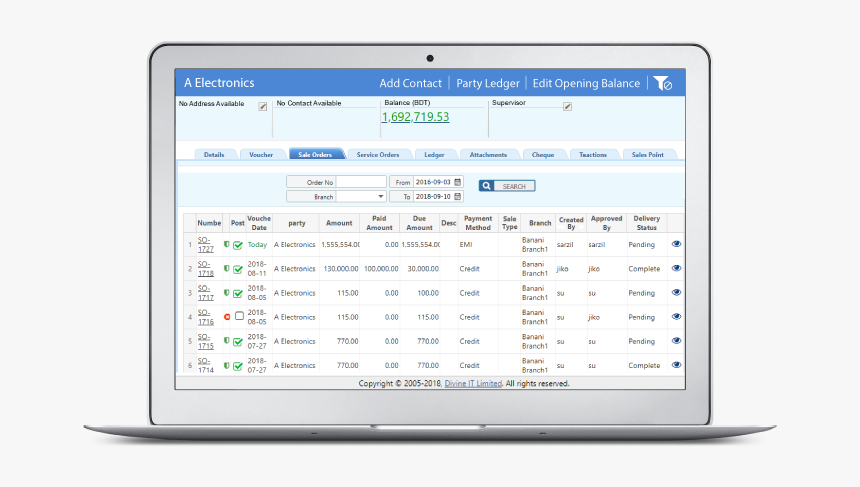Click red status icon for SO-1716
The width and height of the screenshot is (860, 487).
tap(227, 317)
